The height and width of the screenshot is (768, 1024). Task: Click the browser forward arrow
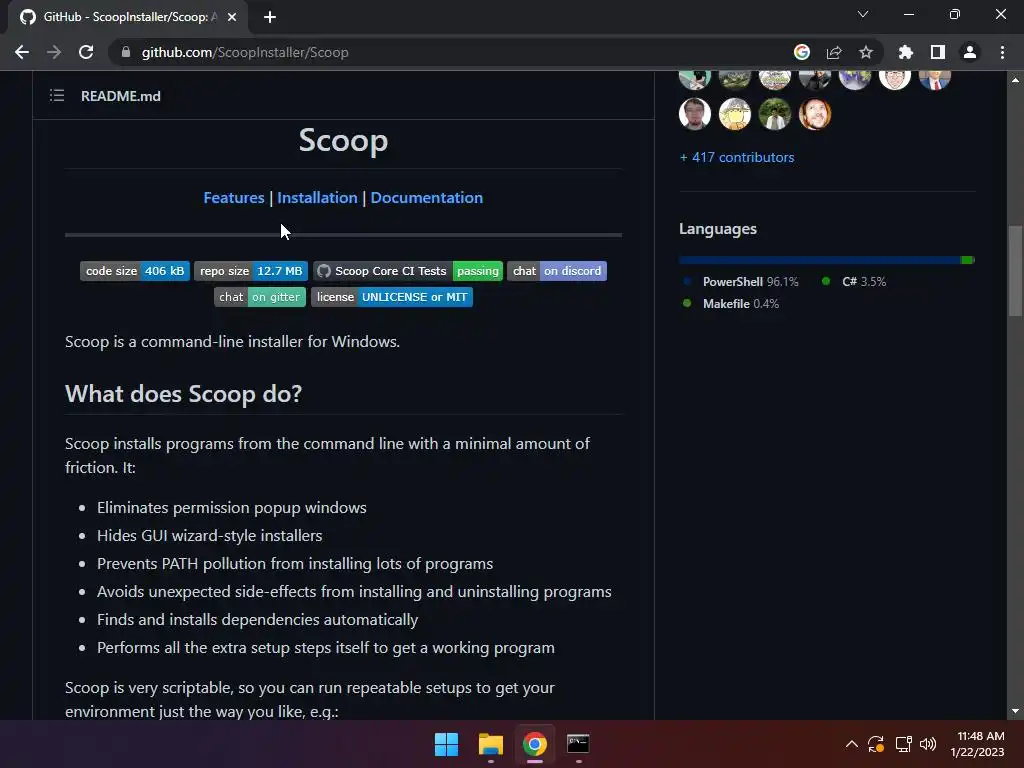(54, 52)
